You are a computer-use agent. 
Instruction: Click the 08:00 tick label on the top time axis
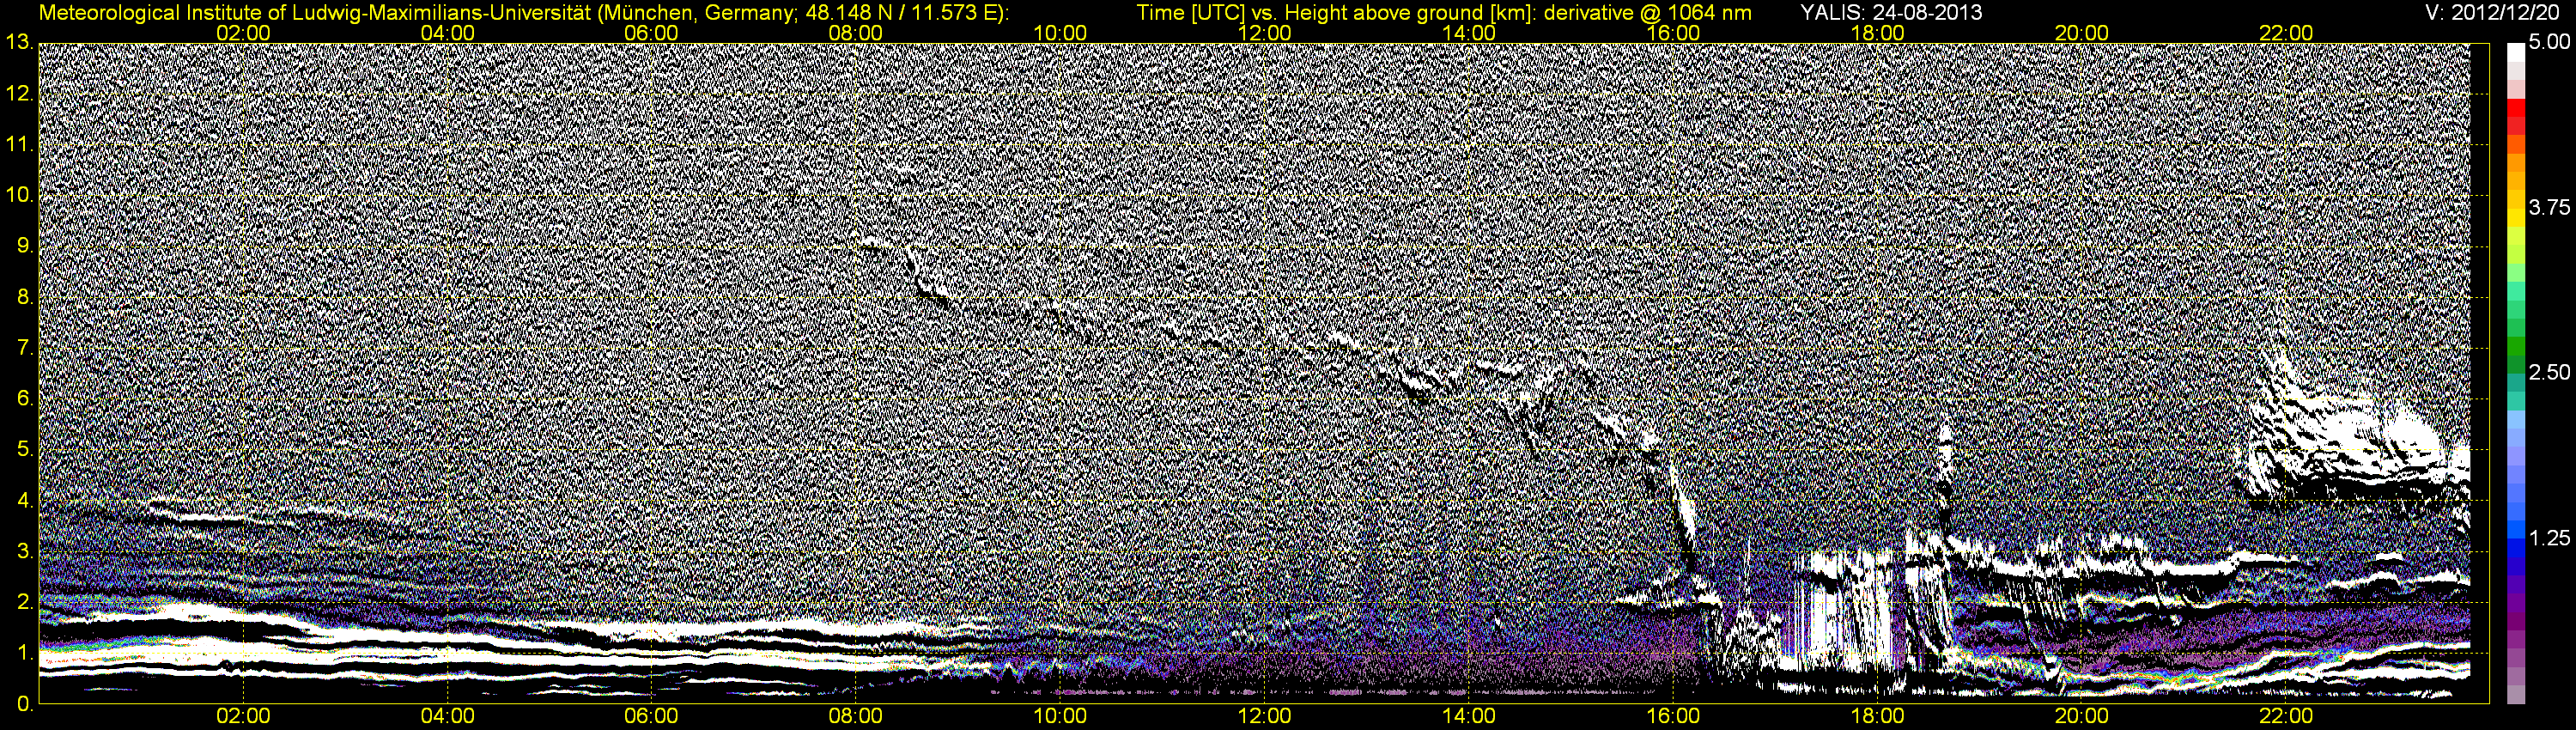tap(856, 33)
